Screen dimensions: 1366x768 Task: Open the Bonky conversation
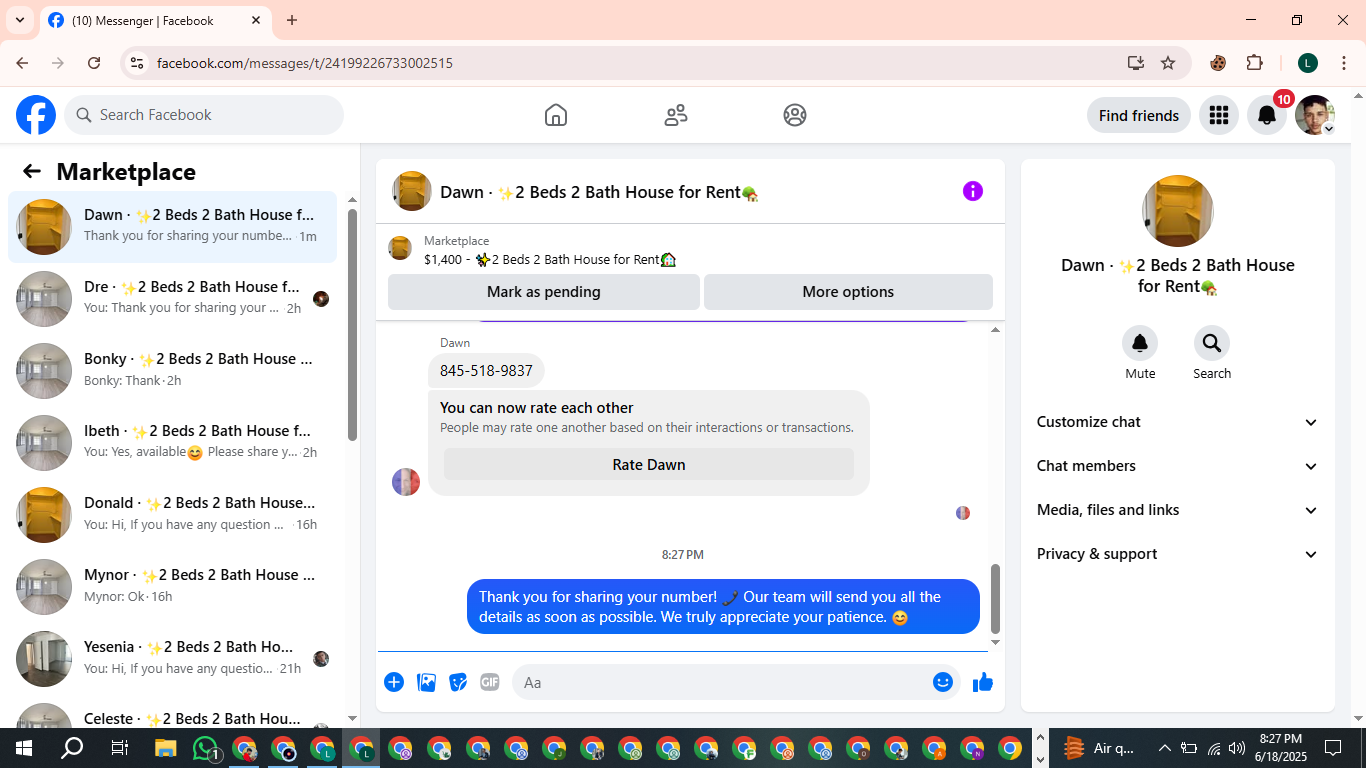[x=173, y=371]
